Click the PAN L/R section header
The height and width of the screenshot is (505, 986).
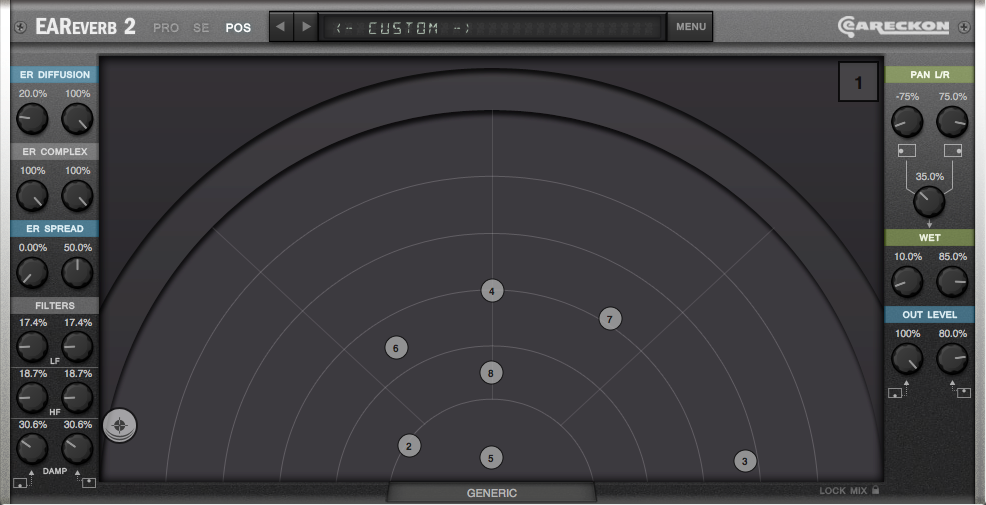(x=929, y=75)
